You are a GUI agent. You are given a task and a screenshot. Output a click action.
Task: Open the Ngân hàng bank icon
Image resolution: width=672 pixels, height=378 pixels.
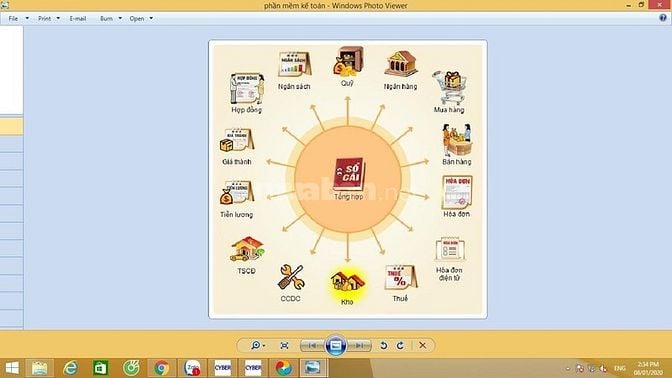400,64
